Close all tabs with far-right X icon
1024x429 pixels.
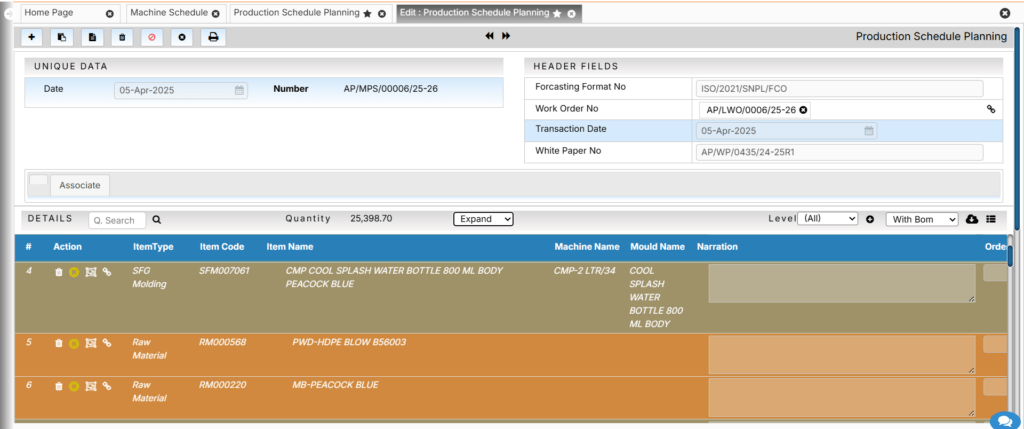[x=1005, y=13]
